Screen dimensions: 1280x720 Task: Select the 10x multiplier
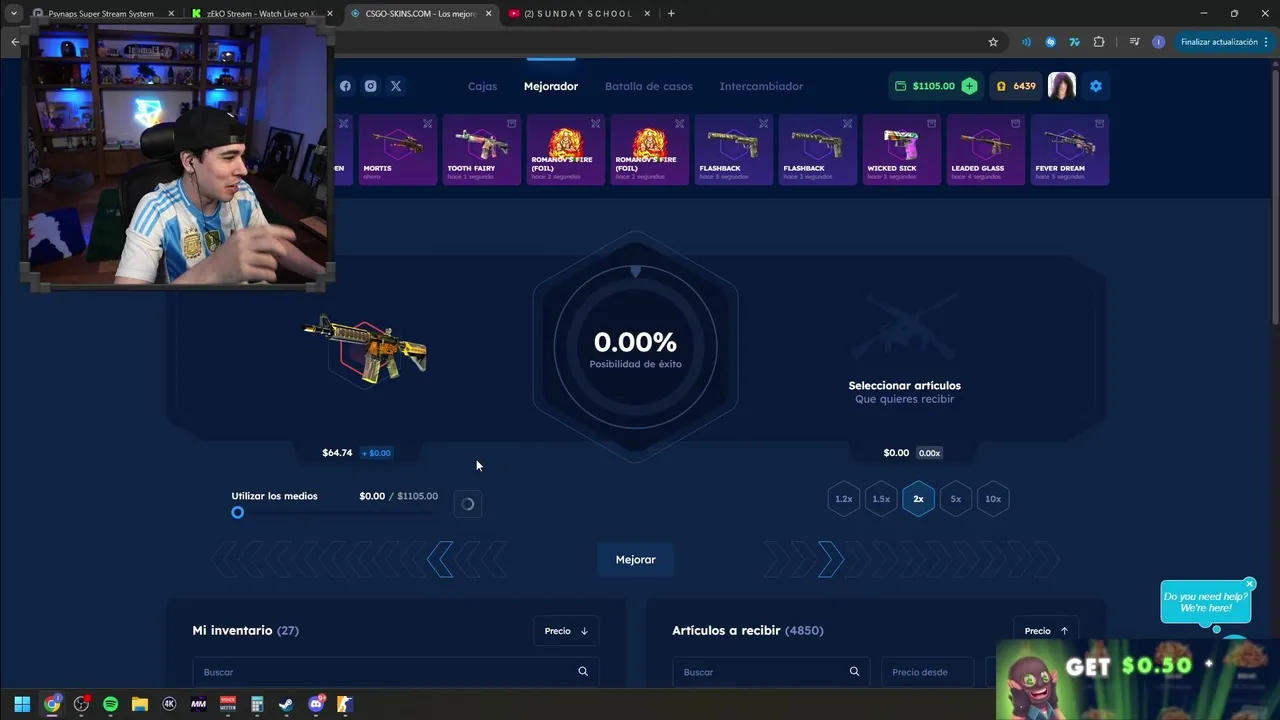993,499
